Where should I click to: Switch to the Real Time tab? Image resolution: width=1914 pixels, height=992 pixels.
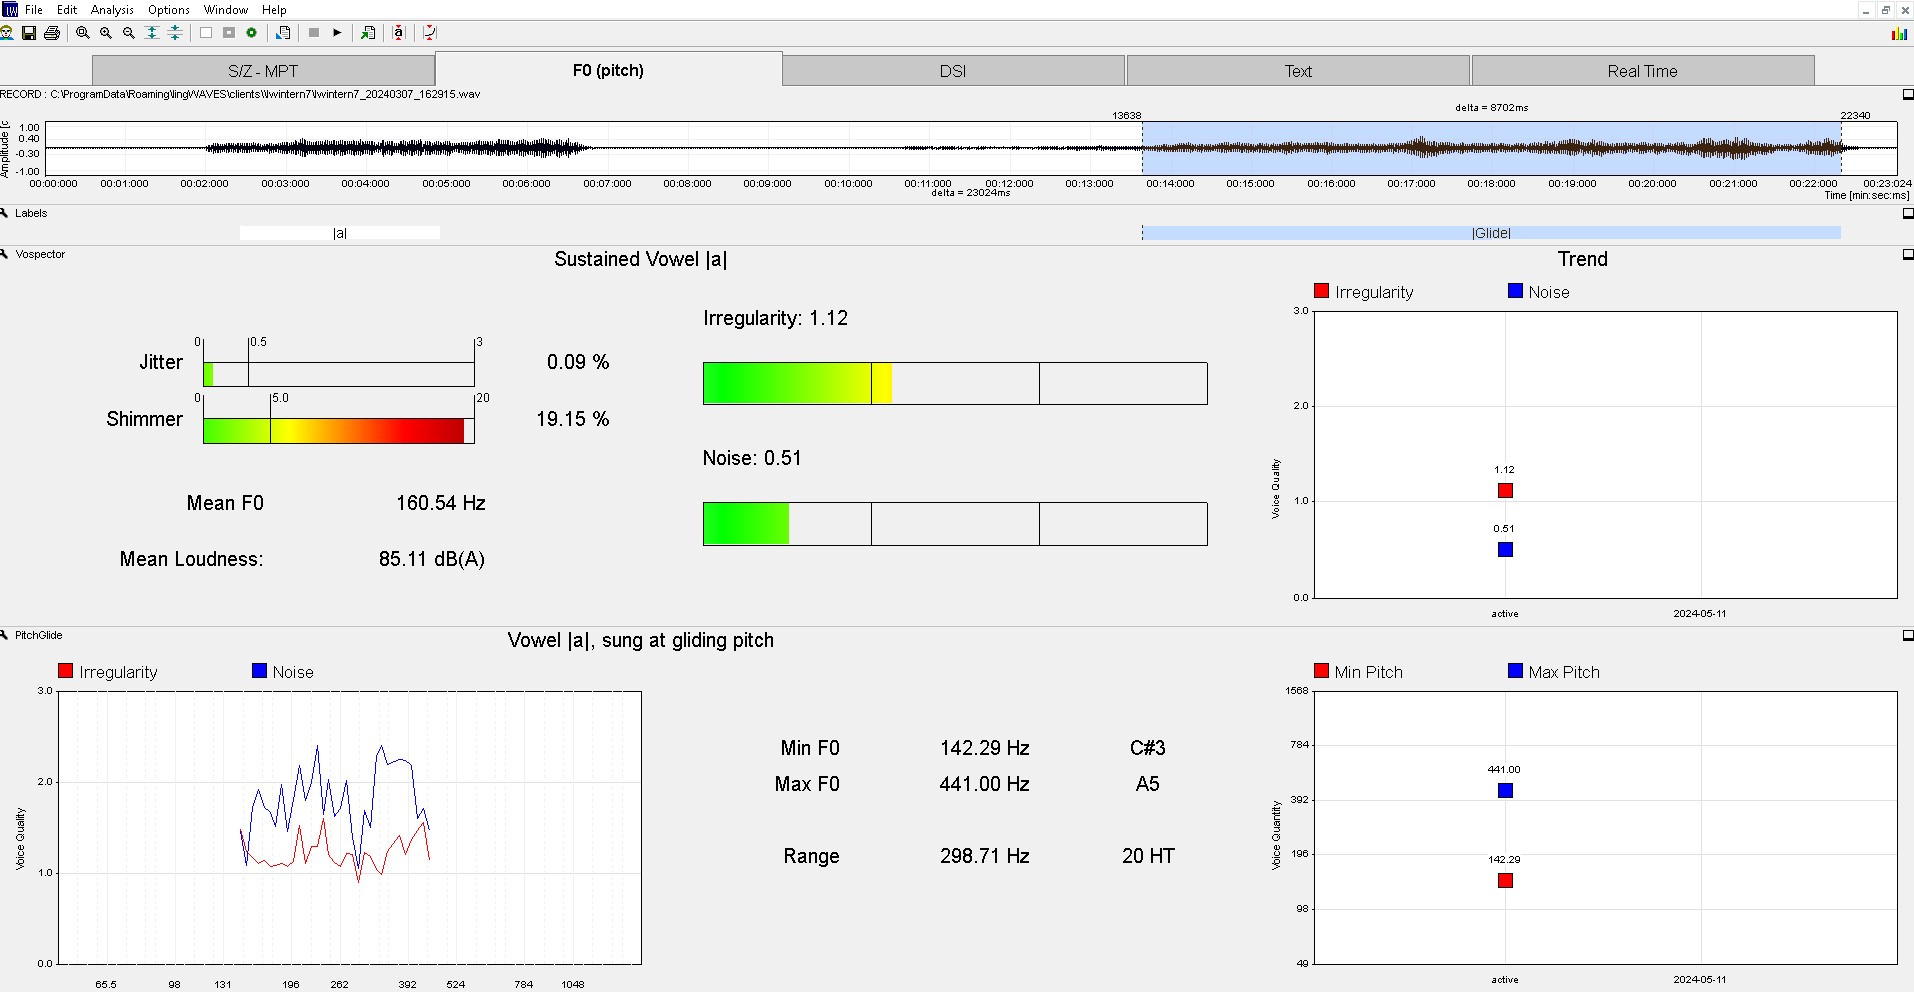[x=1643, y=70]
